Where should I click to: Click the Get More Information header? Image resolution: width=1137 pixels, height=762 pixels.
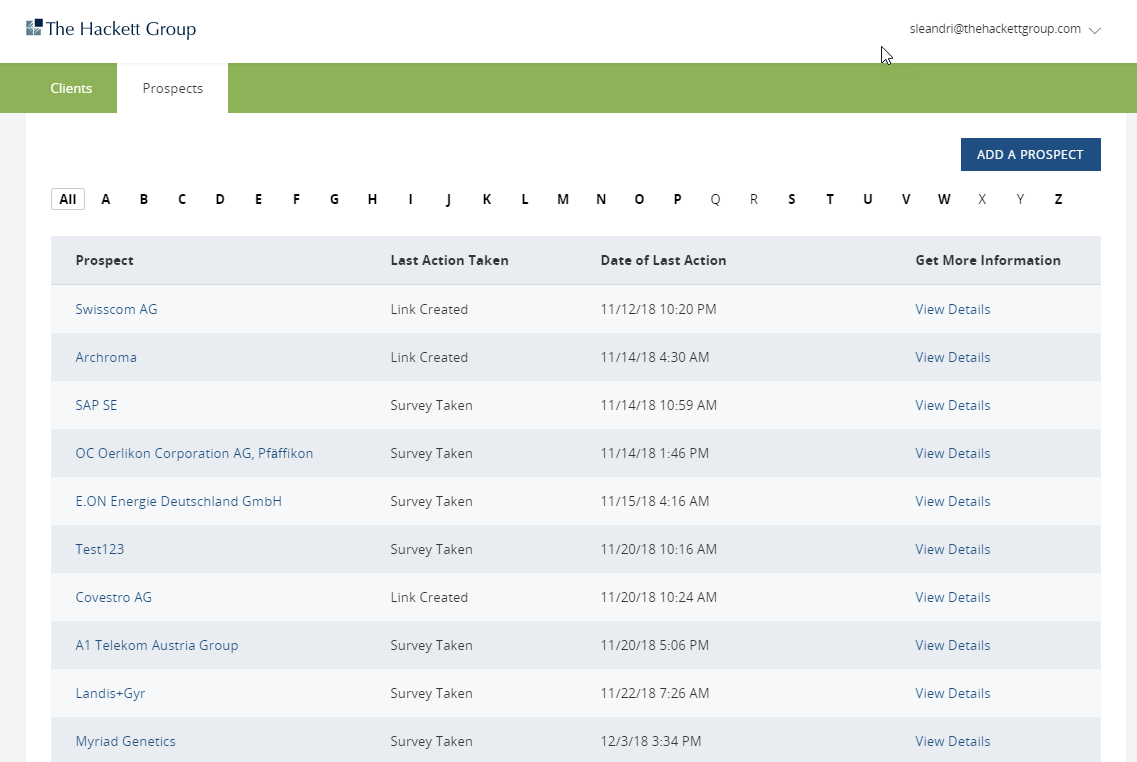click(x=988, y=260)
